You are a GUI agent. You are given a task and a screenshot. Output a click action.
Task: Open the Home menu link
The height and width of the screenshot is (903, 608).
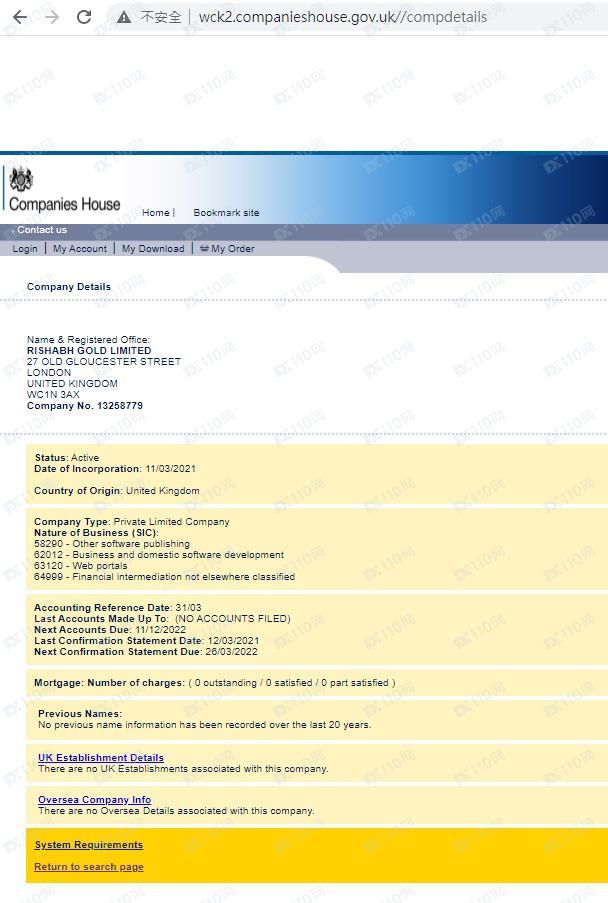[156, 213]
